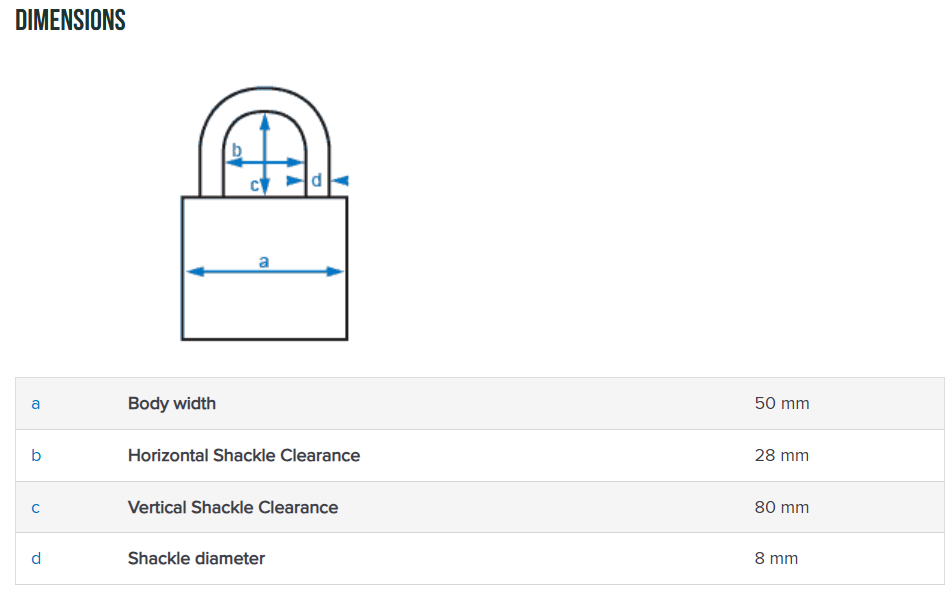The height and width of the screenshot is (597, 951).
Task: Select the Body width label
Action: coord(172,404)
